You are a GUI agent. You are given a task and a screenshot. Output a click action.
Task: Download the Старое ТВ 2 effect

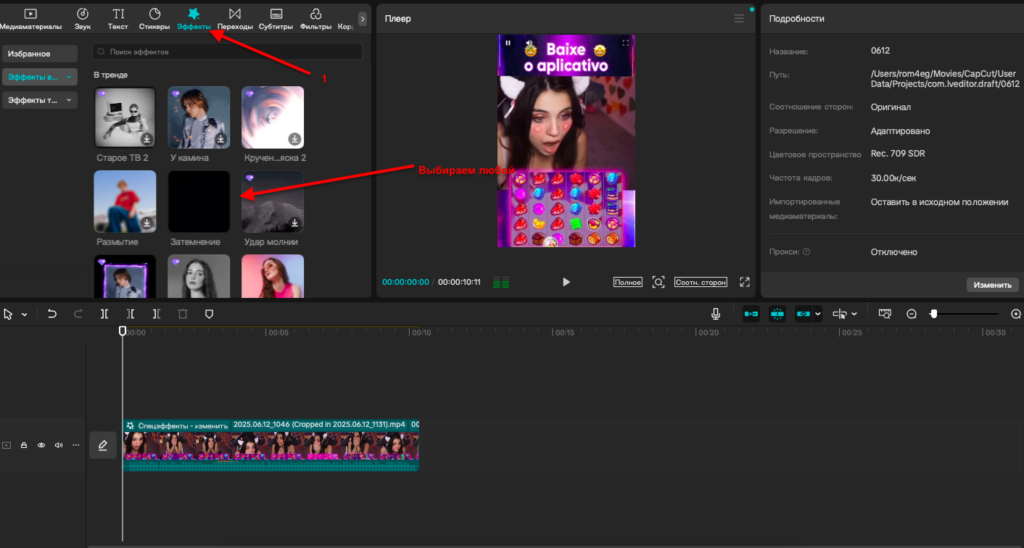[x=147, y=139]
